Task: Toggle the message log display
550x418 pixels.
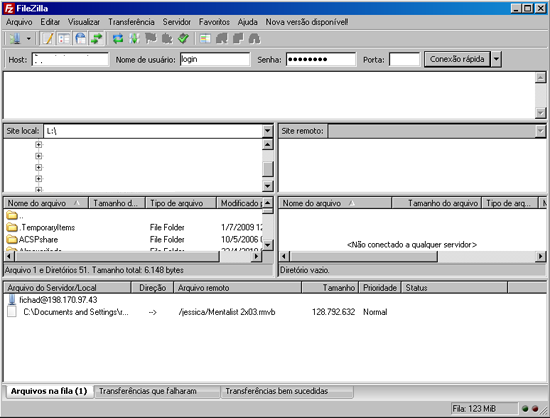Action: pyautogui.click(x=47, y=39)
